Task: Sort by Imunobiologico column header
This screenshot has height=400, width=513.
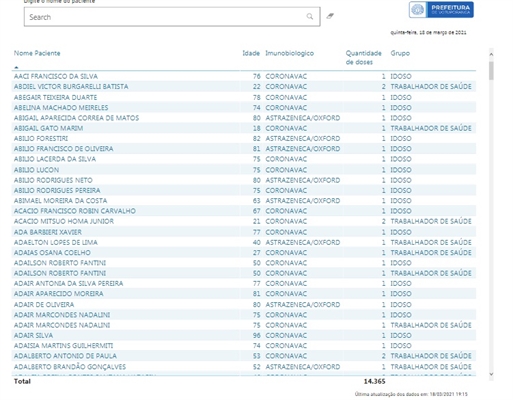Action: 289,53
